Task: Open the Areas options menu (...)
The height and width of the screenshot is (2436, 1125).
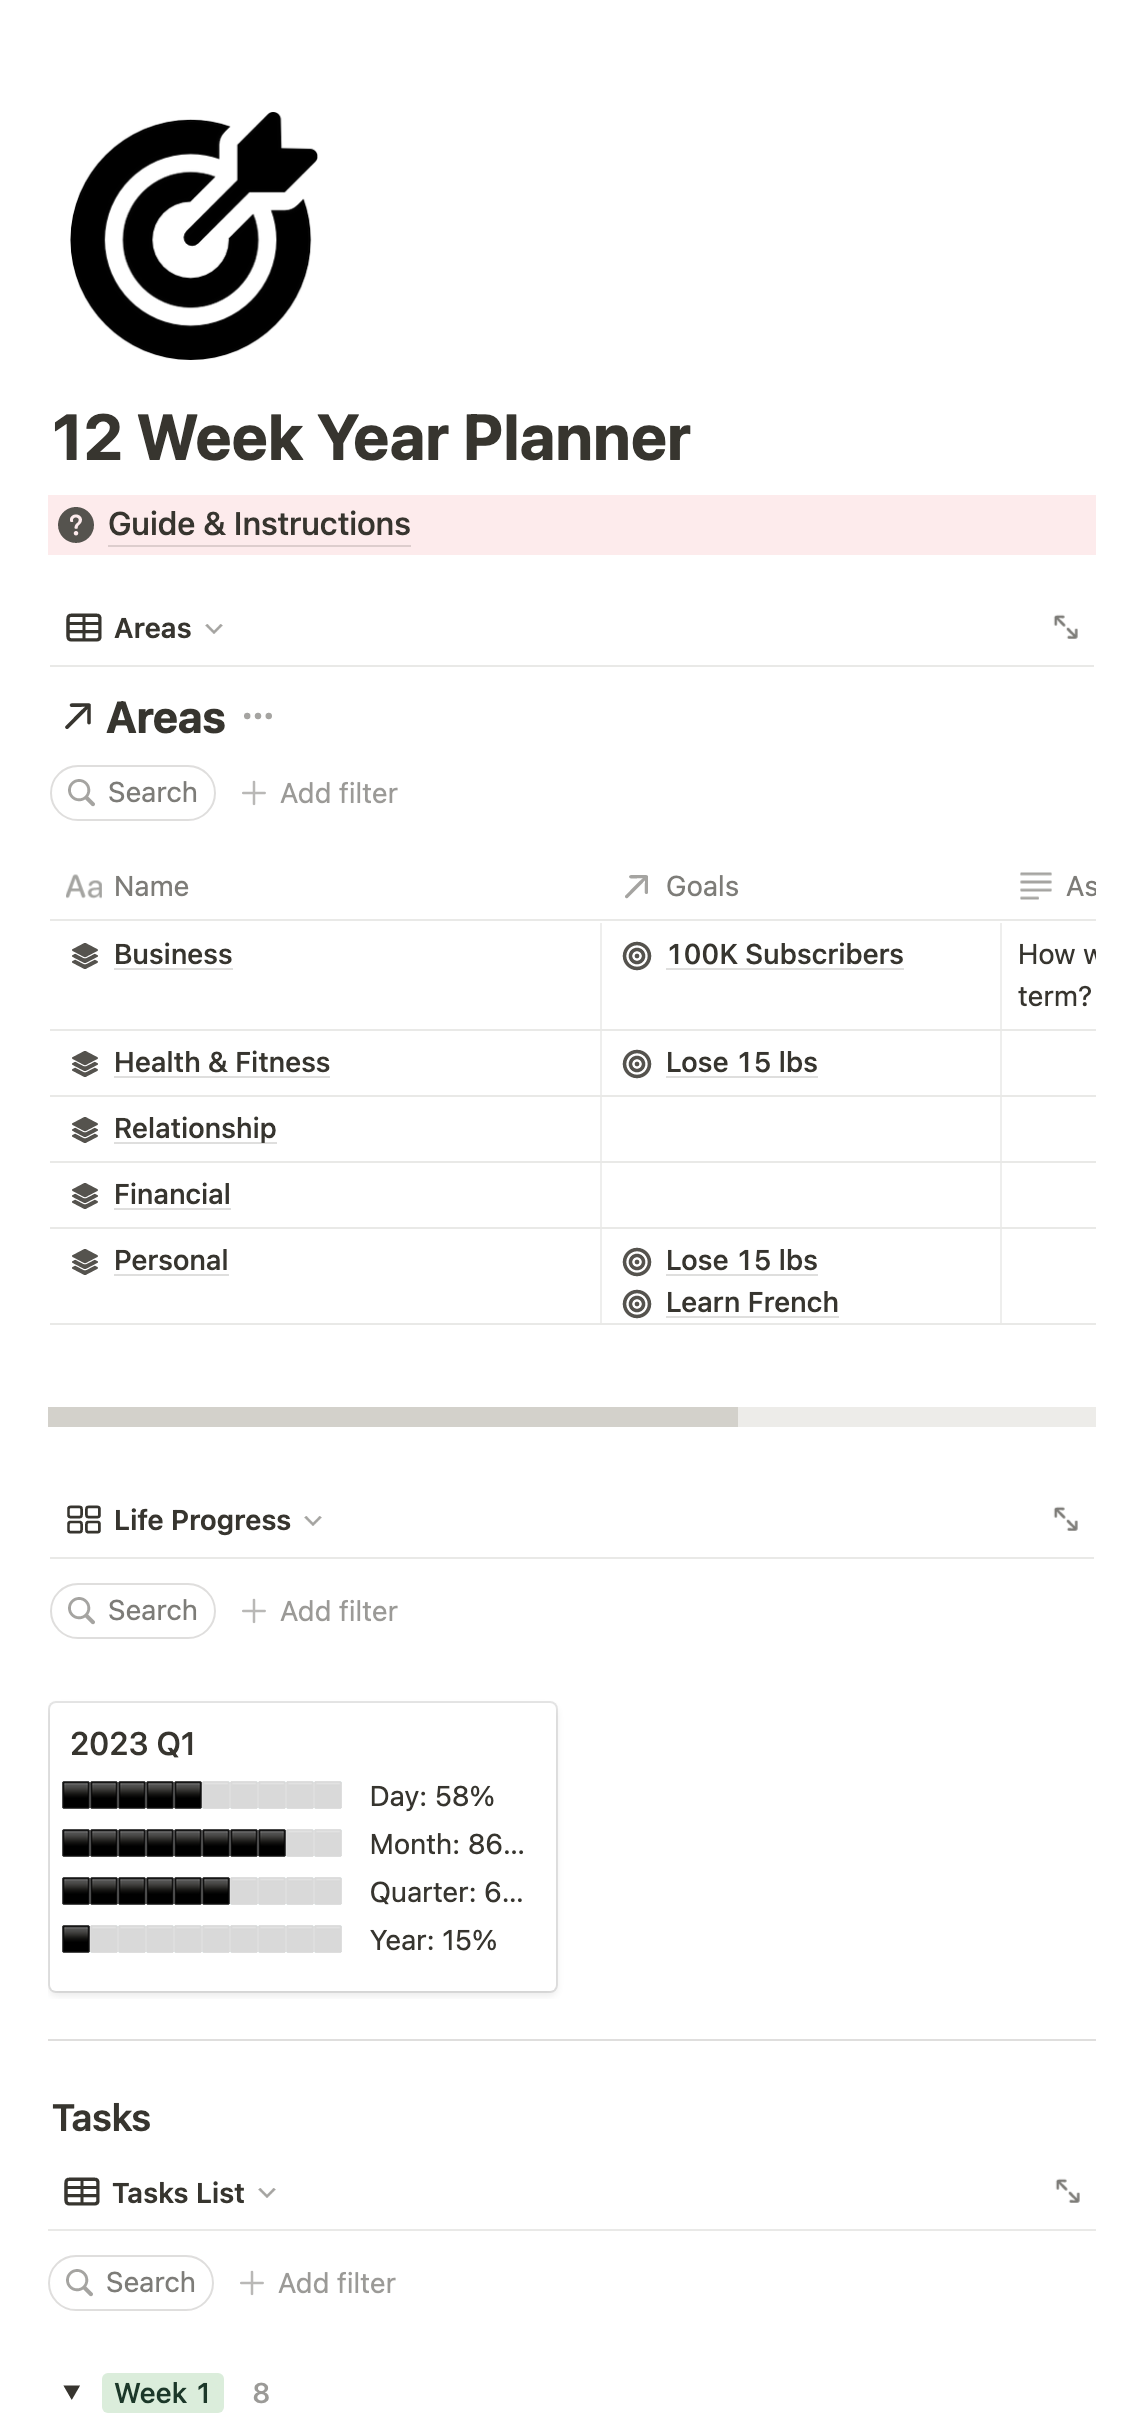Action: 257,716
